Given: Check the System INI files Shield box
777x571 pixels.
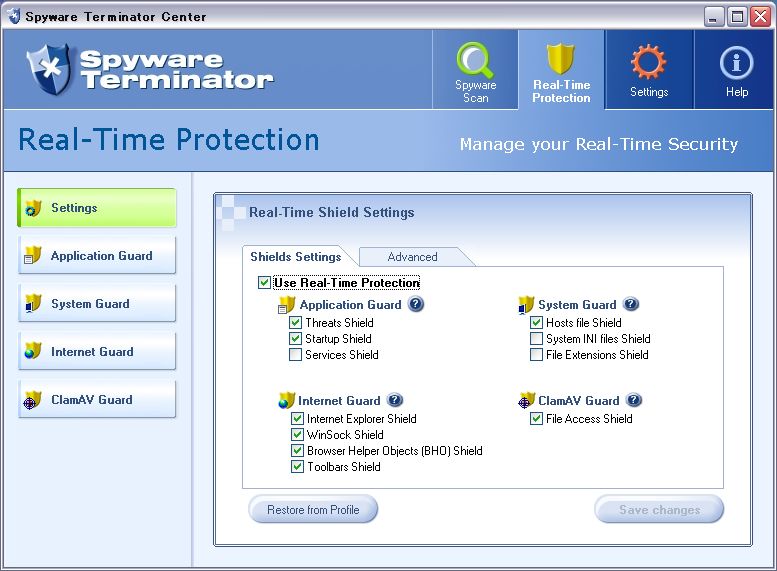Looking at the screenshot, I should 536,338.
